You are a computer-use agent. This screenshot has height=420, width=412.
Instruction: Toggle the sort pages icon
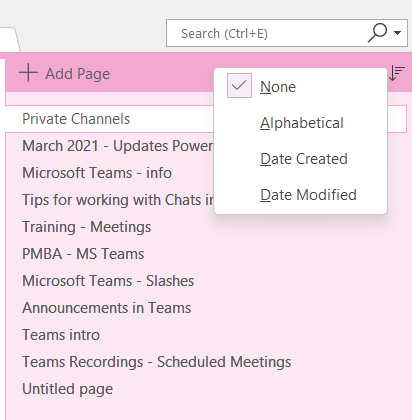[397, 73]
